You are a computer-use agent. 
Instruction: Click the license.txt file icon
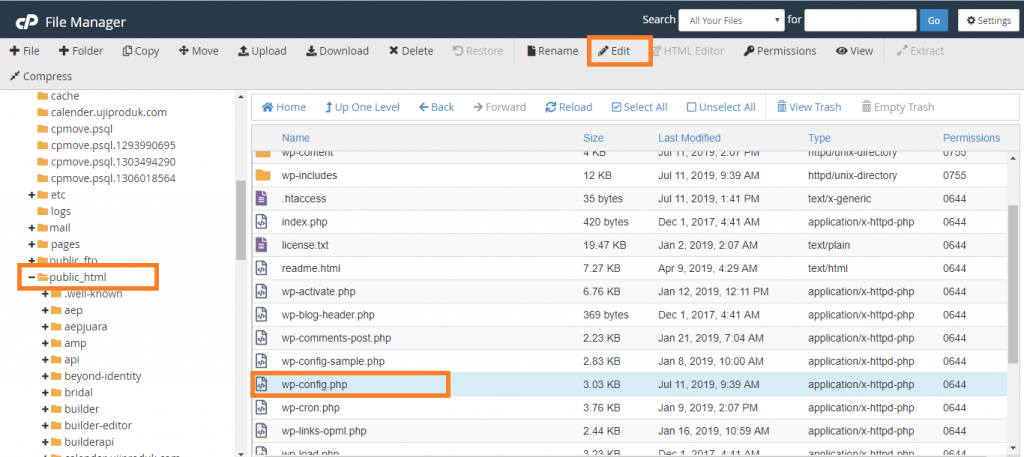262,245
